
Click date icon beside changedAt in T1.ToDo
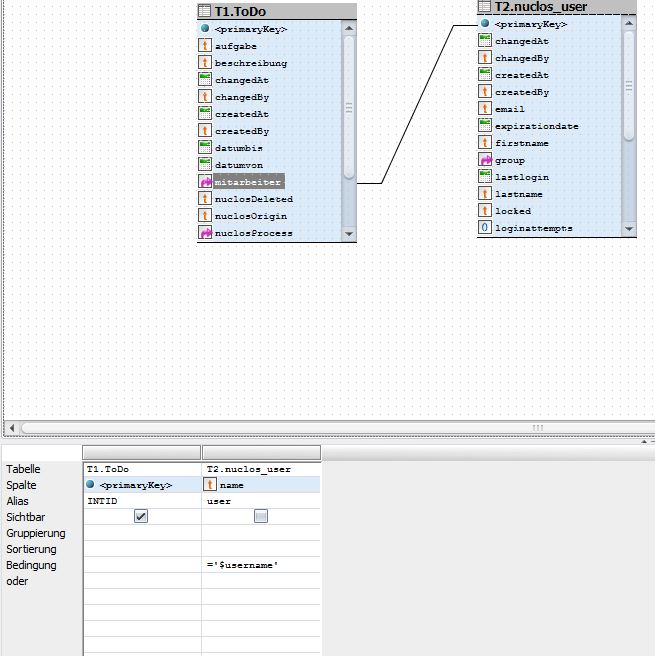pos(205,79)
